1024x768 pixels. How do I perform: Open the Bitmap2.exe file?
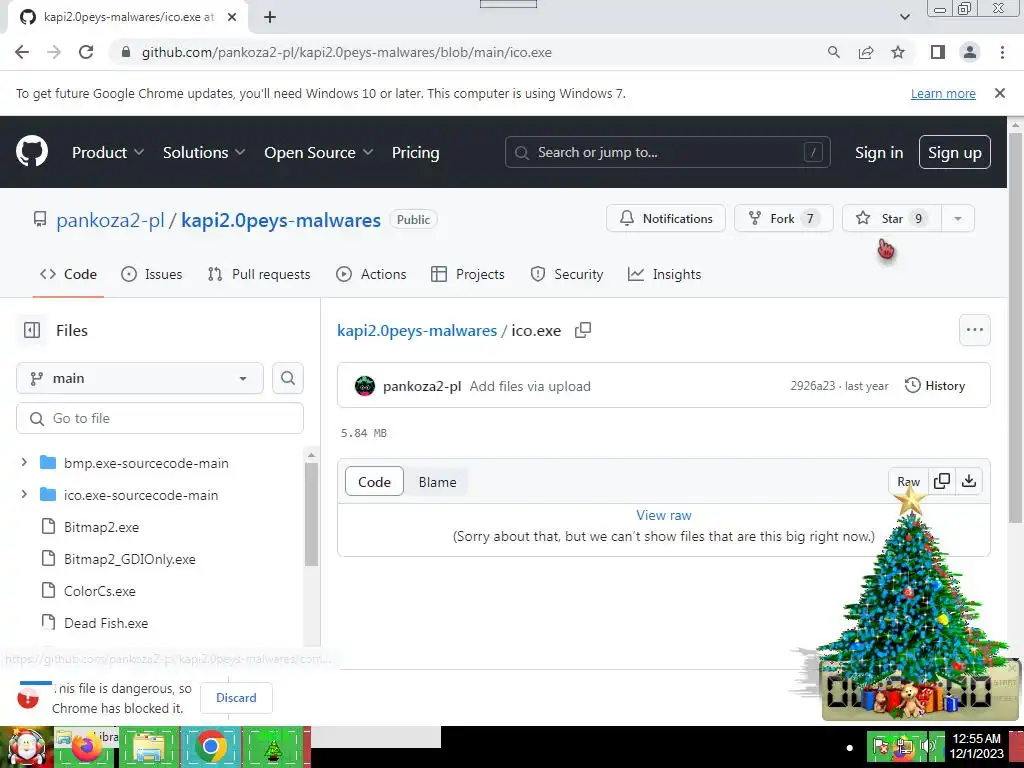click(x=101, y=527)
